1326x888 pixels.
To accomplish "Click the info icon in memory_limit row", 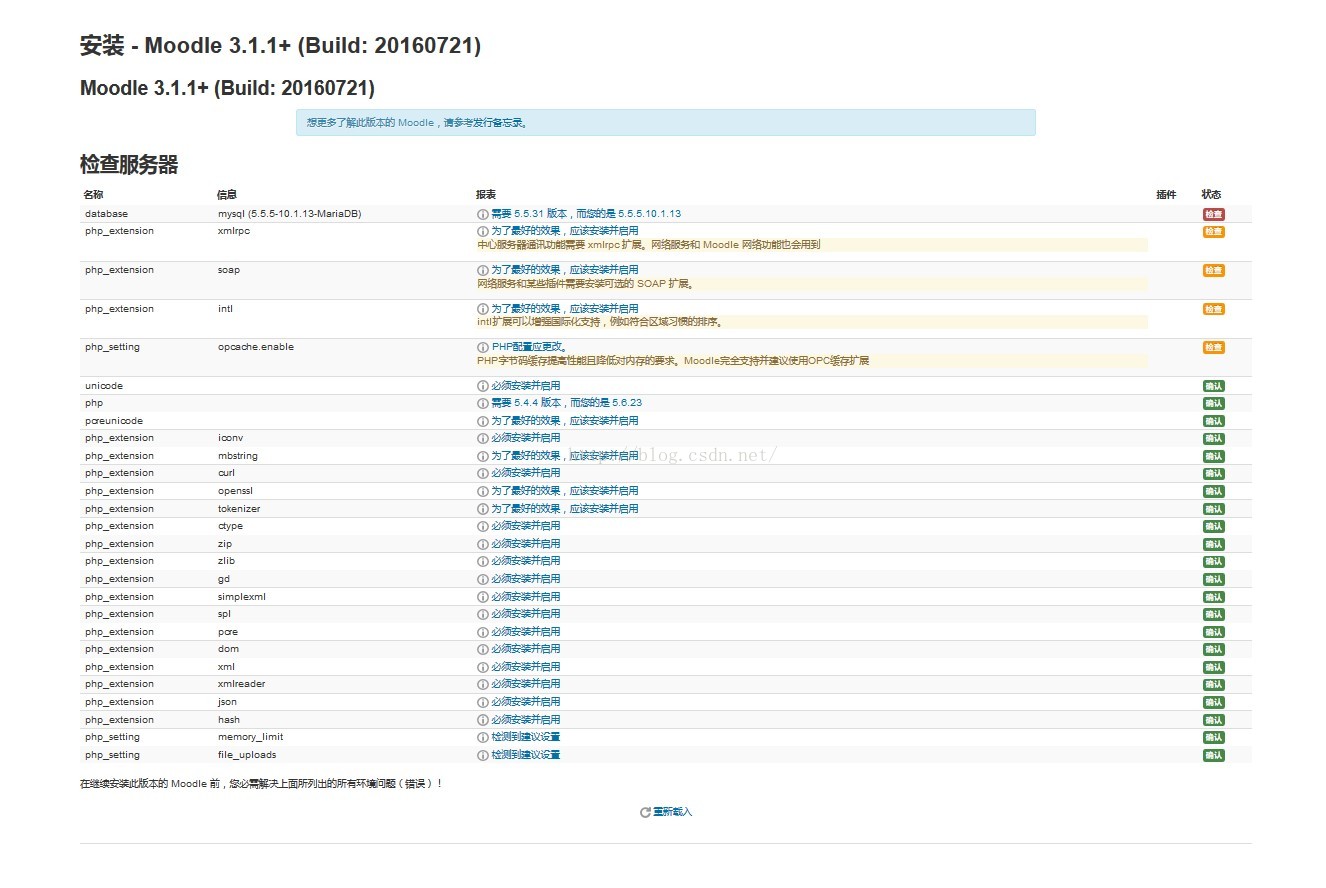I will 483,737.
